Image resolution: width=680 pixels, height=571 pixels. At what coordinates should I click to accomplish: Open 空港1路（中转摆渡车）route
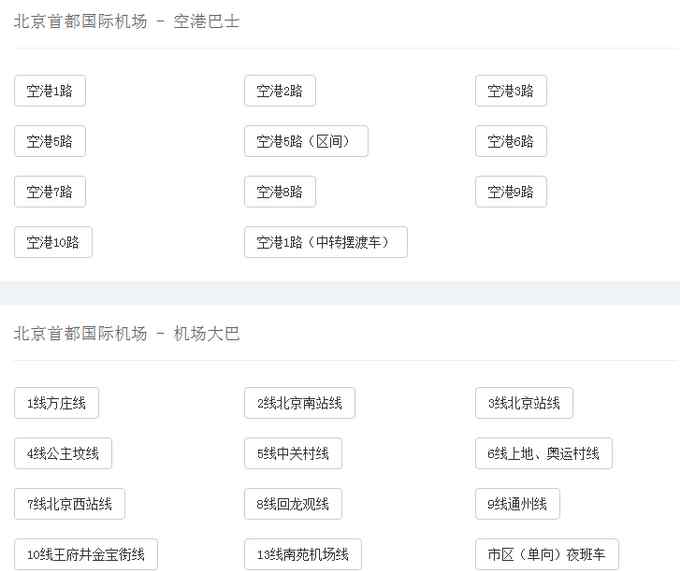[326, 242]
